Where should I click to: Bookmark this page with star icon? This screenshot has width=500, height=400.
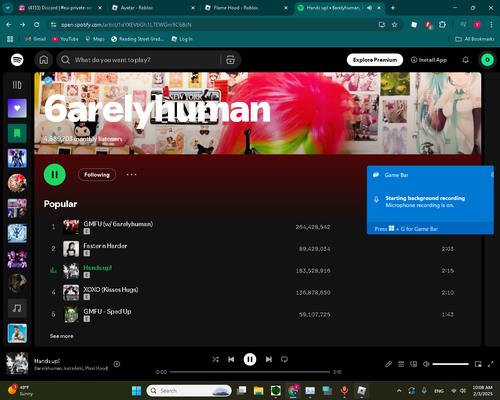point(395,25)
